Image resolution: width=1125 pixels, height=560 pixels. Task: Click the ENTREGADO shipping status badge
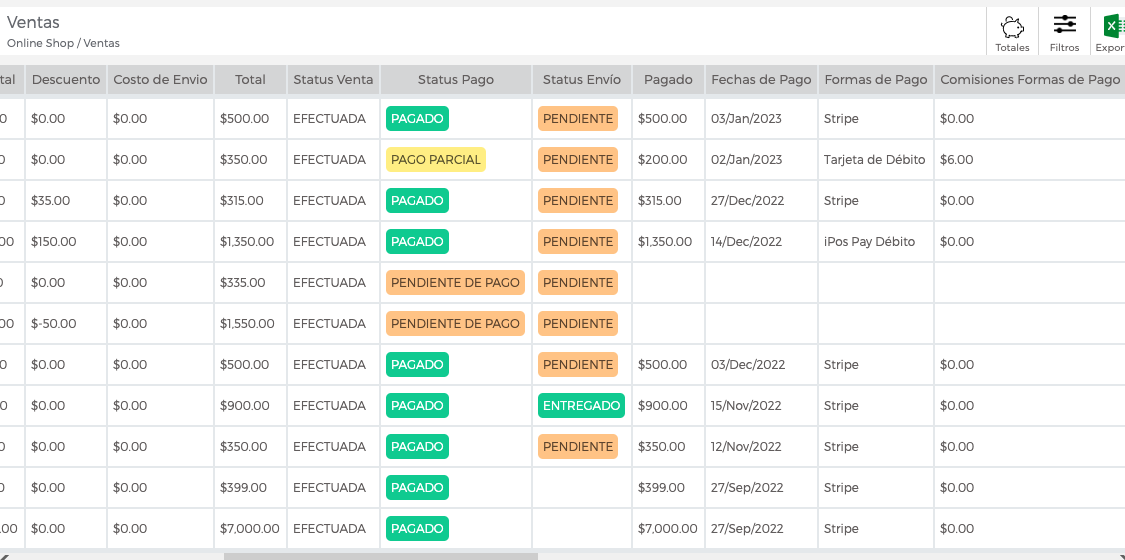point(581,406)
